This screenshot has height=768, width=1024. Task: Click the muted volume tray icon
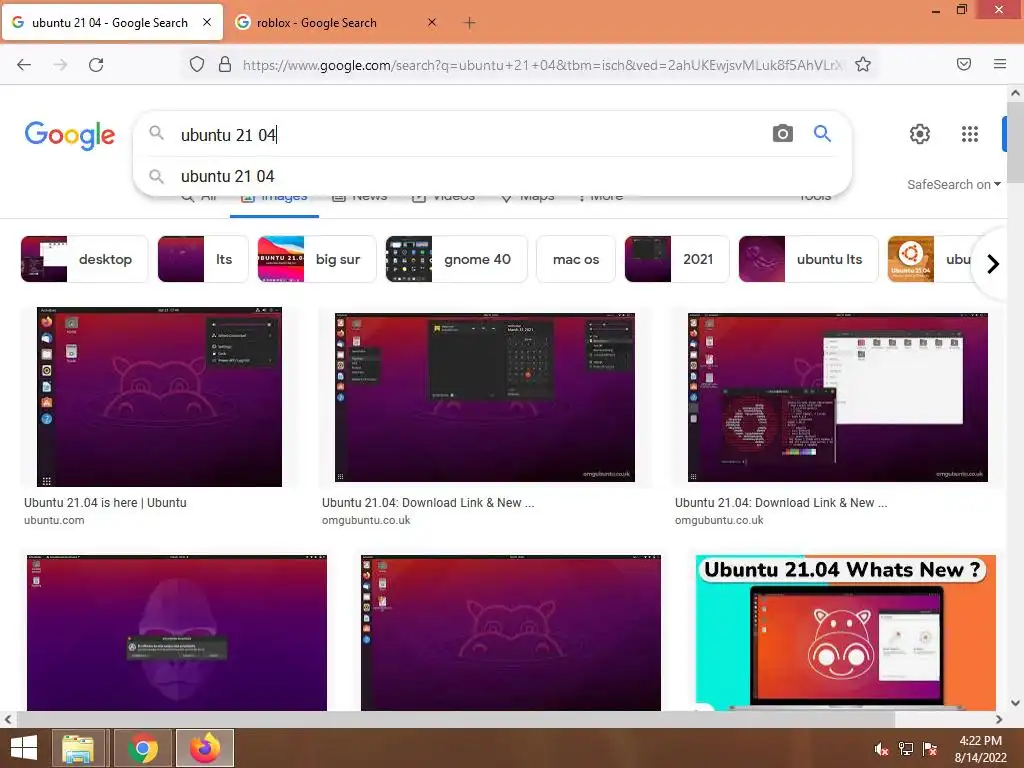pos(881,750)
